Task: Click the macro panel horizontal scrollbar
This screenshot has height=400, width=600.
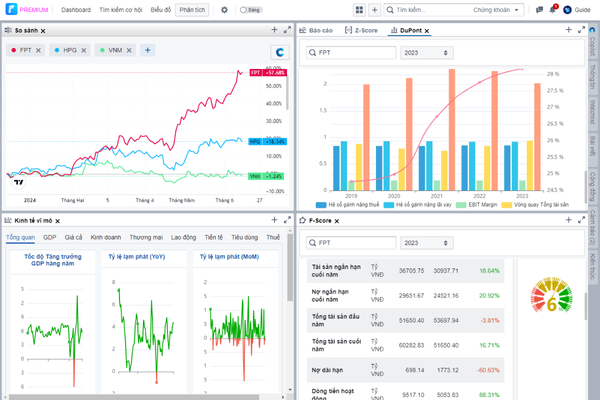Action: click(134, 397)
